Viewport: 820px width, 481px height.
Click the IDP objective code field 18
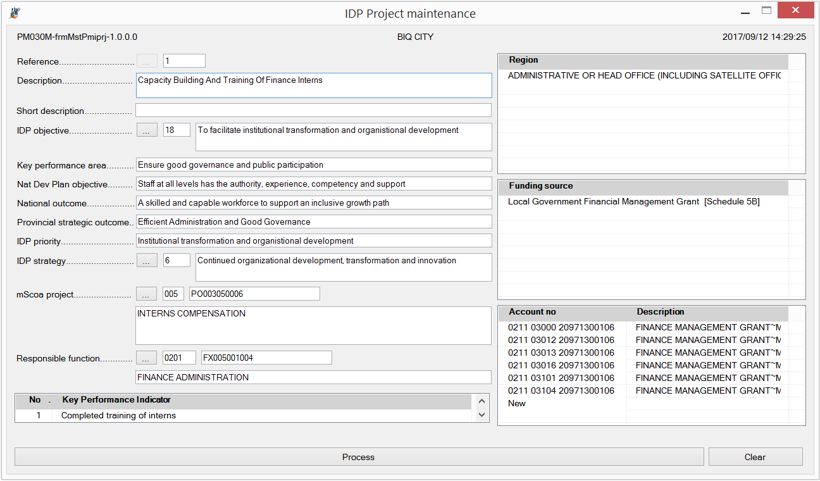(177, 130)
